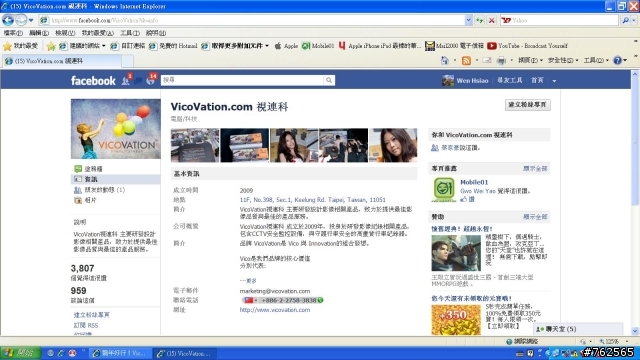Click the browser Back arrow button
The width and height of the screenshot is (640, 360).
pos(8,20)
